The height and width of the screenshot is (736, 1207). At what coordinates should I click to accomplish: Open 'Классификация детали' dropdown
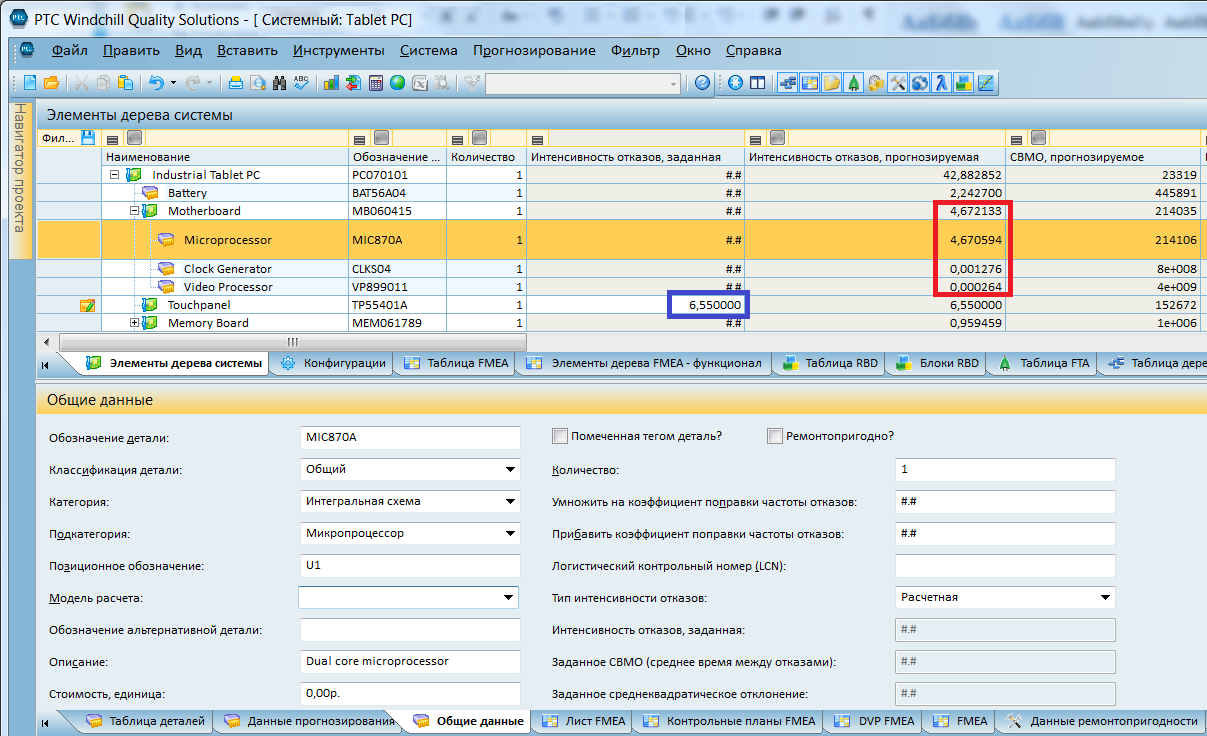(511, 469)
